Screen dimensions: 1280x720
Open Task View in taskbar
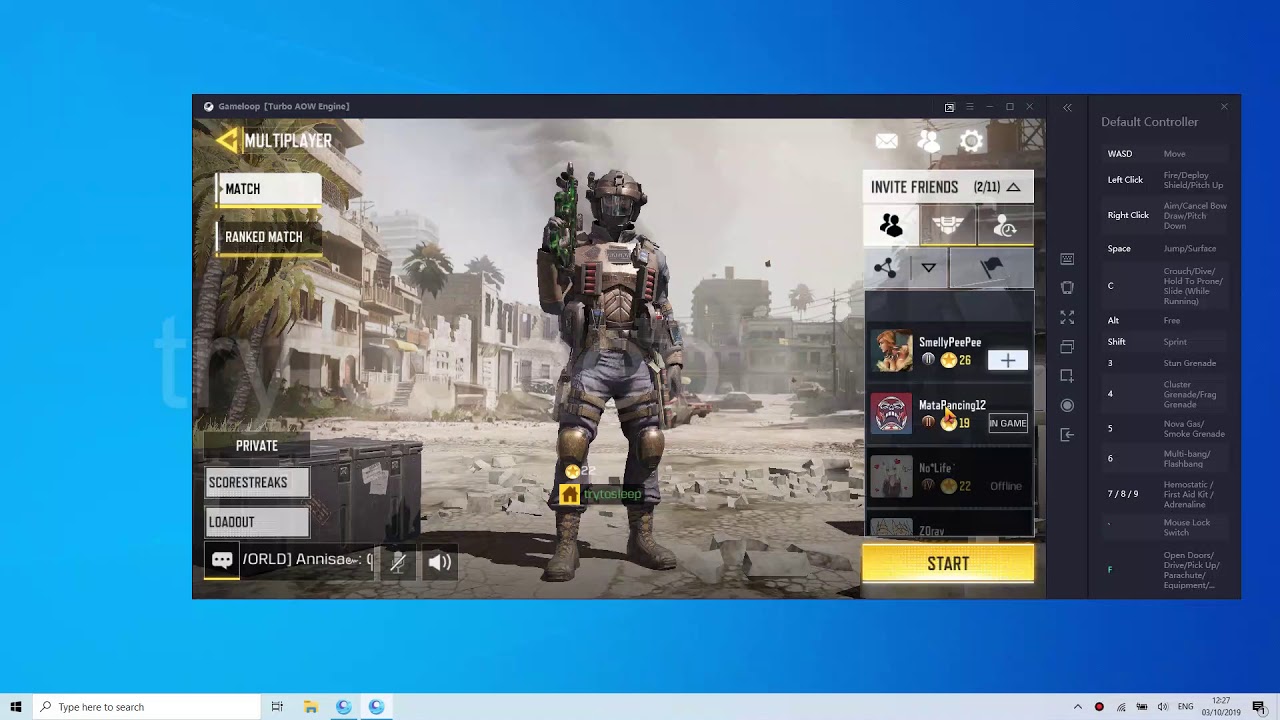click(277, 707)
